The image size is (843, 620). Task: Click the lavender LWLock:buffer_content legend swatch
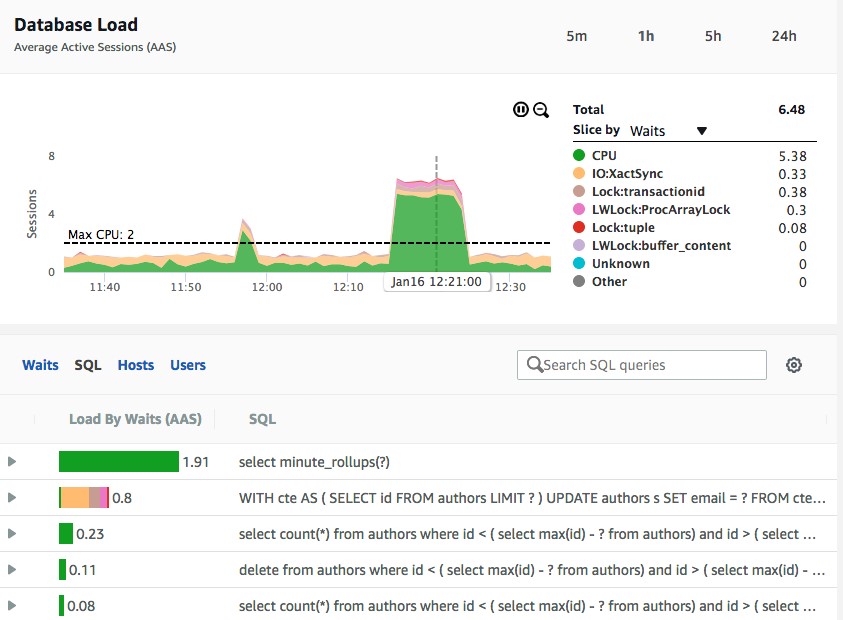579,245
